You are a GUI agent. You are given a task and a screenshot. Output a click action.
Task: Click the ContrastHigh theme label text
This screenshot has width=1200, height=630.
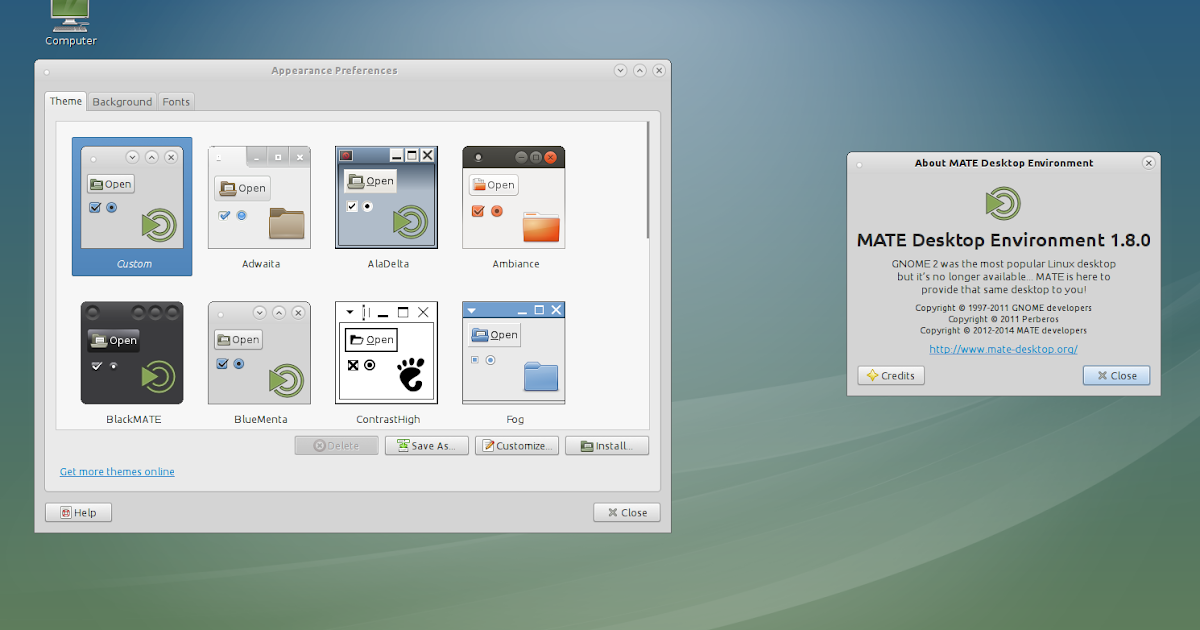388,420
